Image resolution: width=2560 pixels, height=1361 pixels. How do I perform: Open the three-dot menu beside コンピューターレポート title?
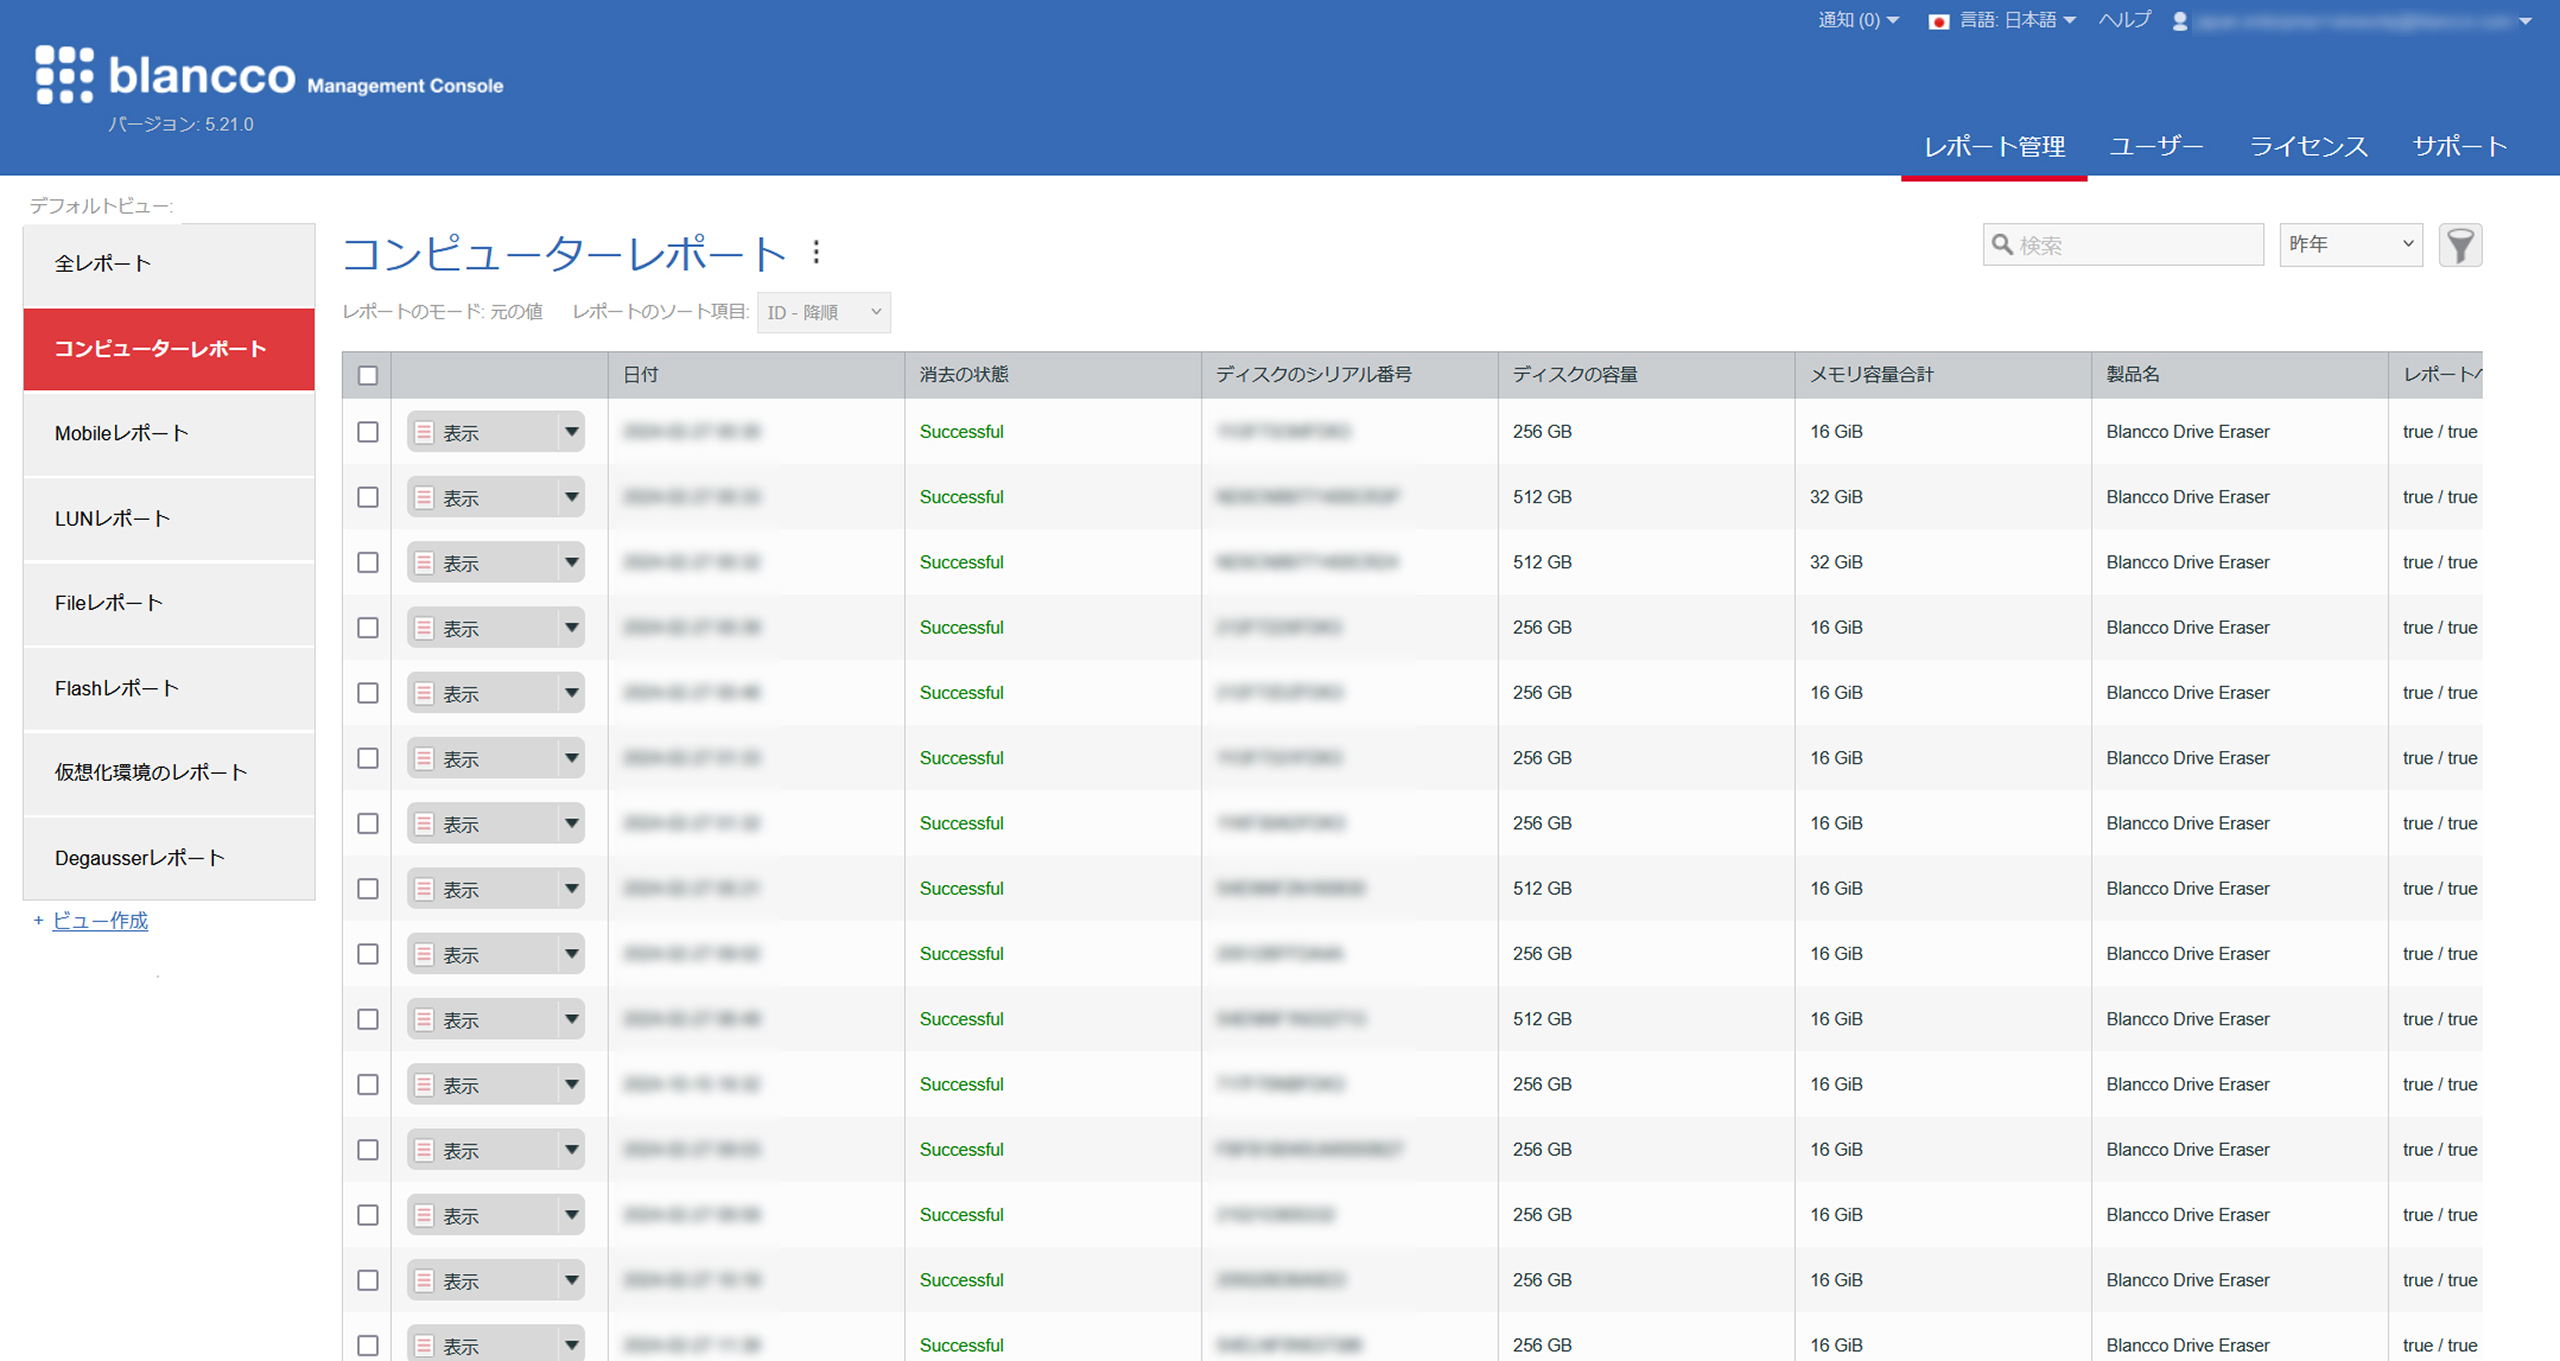[x=817, y=252]
